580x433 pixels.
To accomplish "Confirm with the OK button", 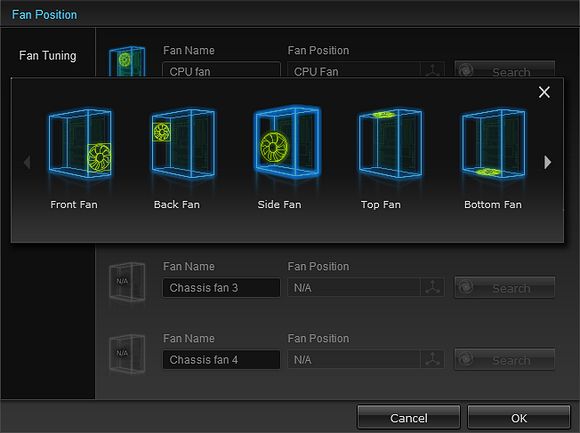I will (519, 418).
